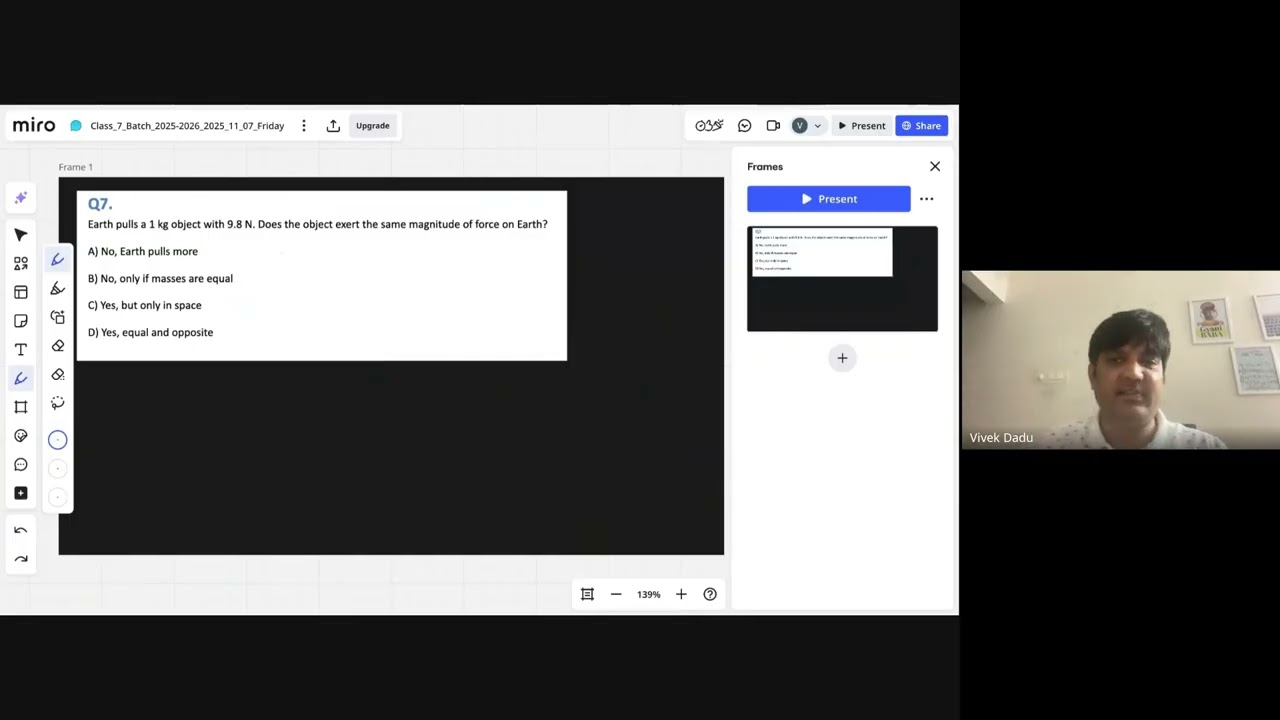Open the shapes and templates tool

(21, 263)
